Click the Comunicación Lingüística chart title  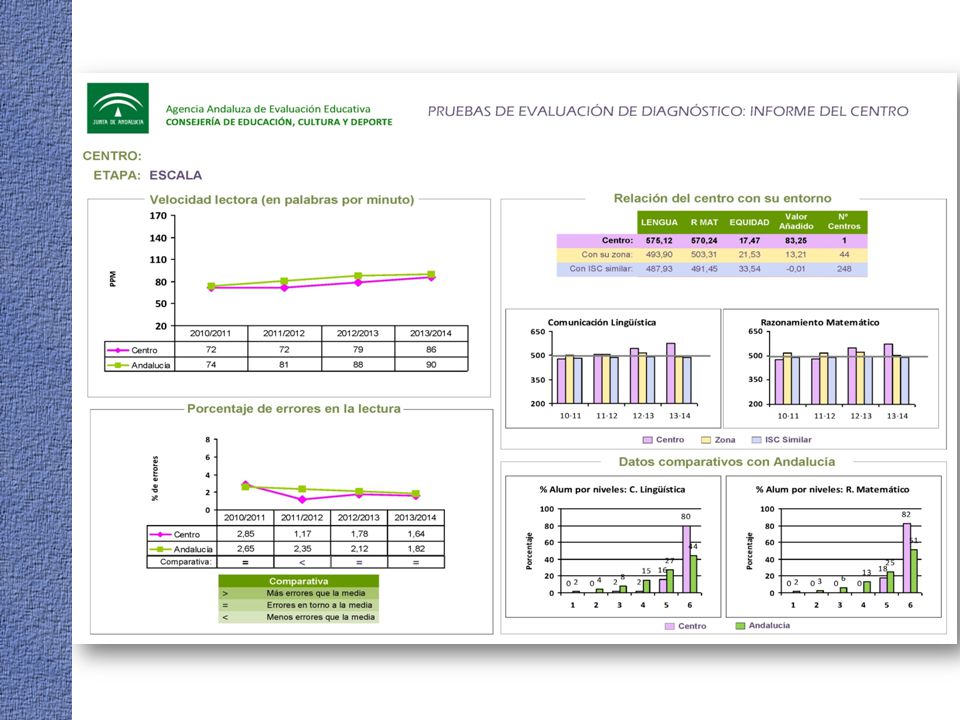[x=601, y=323]
